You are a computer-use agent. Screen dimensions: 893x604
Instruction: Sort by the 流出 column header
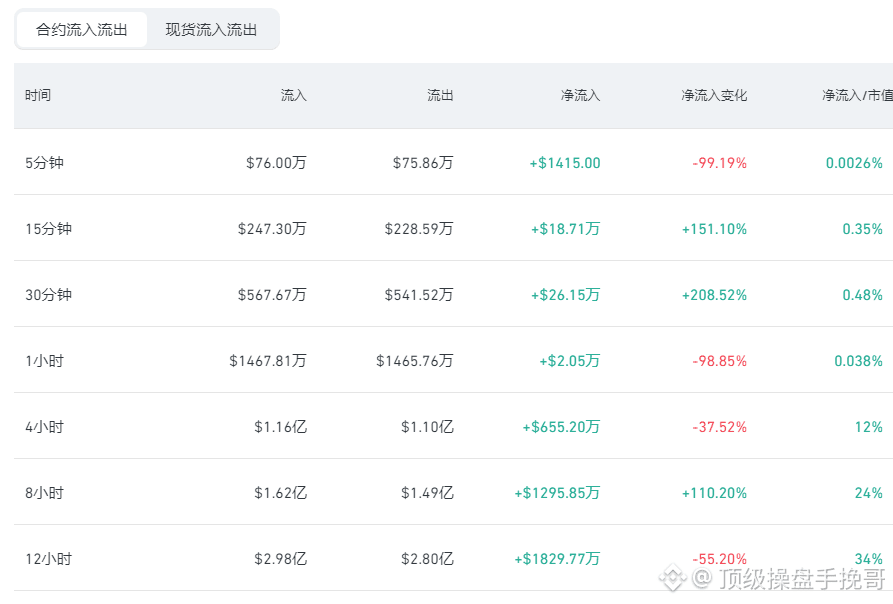(440, 95)
